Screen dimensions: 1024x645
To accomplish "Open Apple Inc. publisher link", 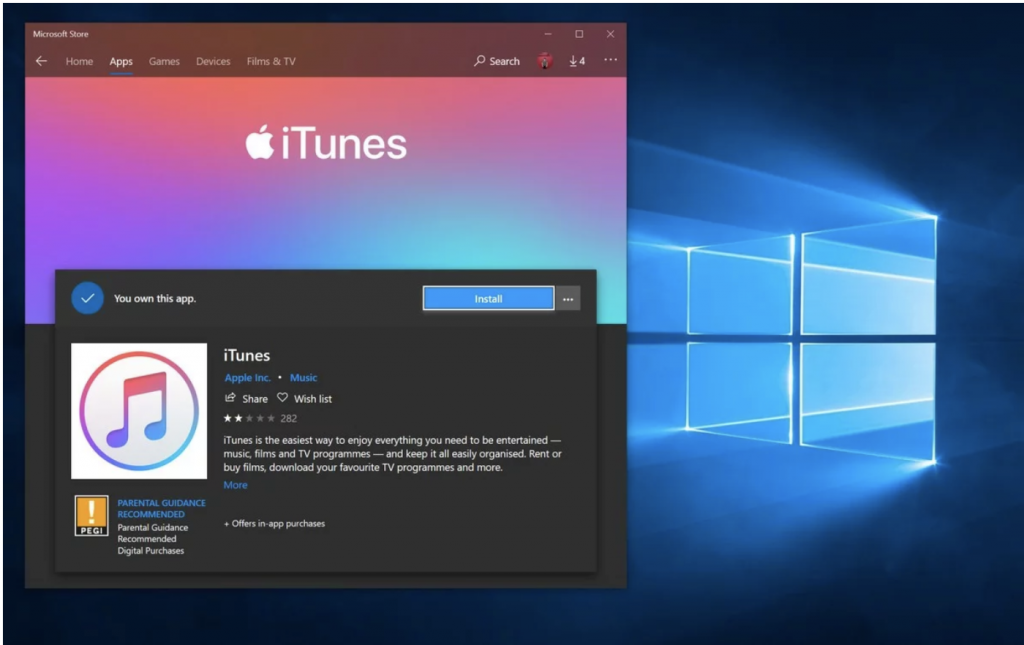I will tap(248, 377).
